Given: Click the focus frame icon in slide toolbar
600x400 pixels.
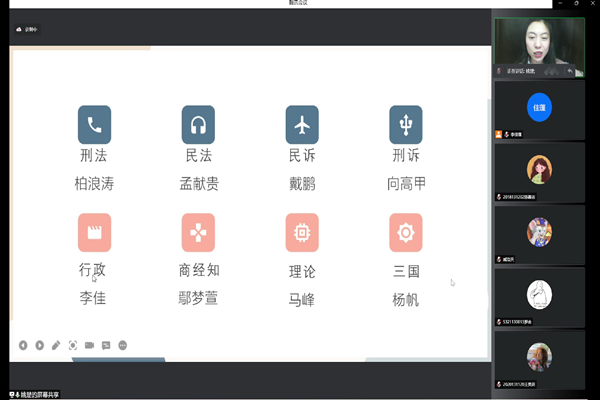Looking at the screenshot, I should [73, 345].
